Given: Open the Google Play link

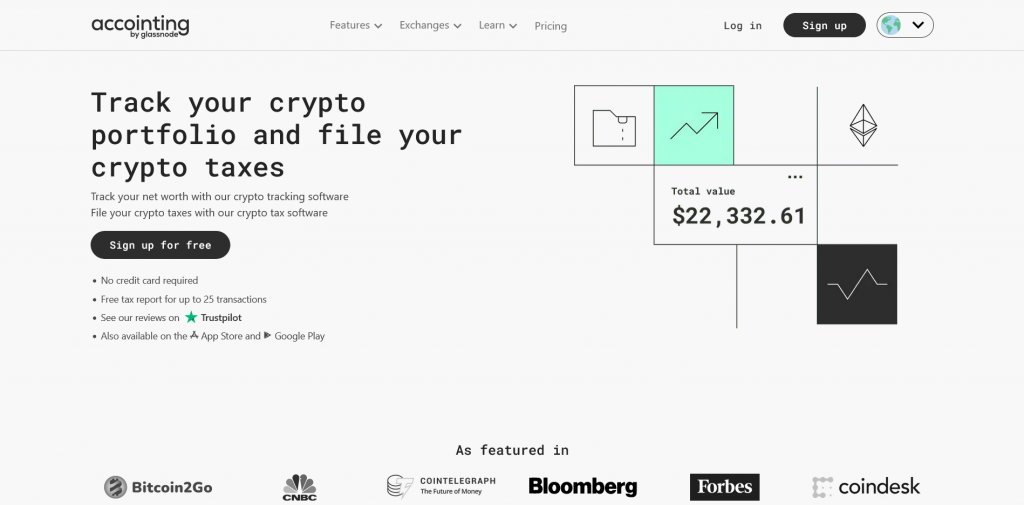Looking at the screenshot, I should coord(294,336).
